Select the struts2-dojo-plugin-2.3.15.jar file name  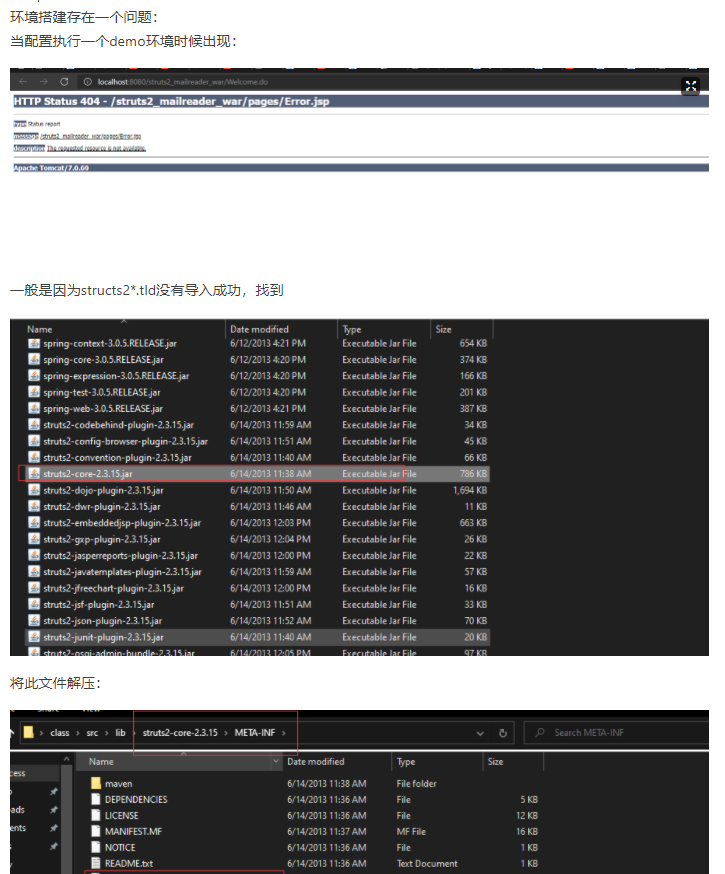pyautogui.click(x=103, y=490)
